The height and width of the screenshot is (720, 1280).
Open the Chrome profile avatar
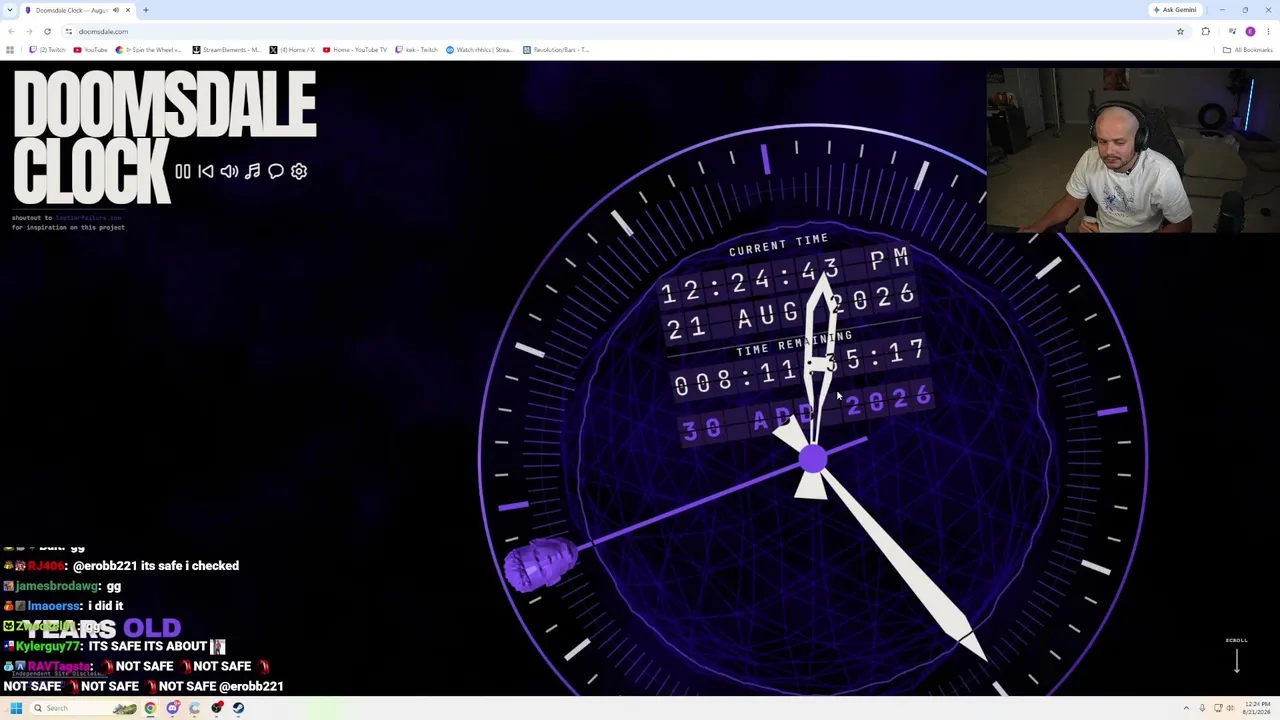(x=1250, y=31)
